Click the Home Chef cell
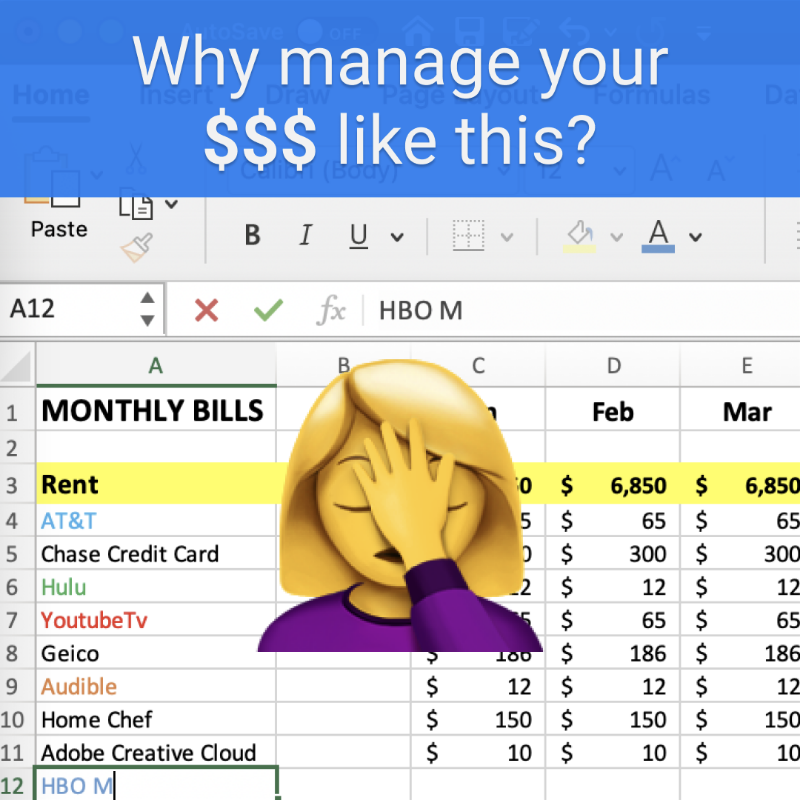Screen dimensions: 800x800 [x=156, y=720]
